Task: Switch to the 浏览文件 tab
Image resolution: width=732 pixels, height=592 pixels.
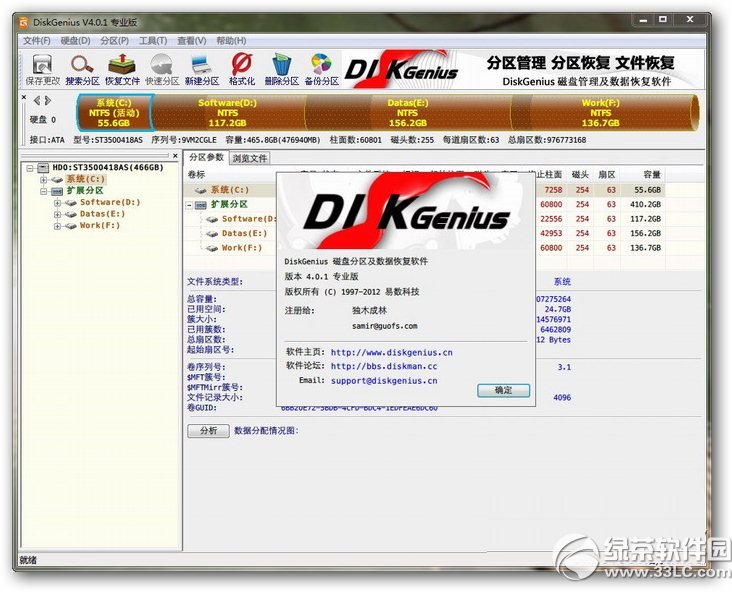Action: pos(250,158)
